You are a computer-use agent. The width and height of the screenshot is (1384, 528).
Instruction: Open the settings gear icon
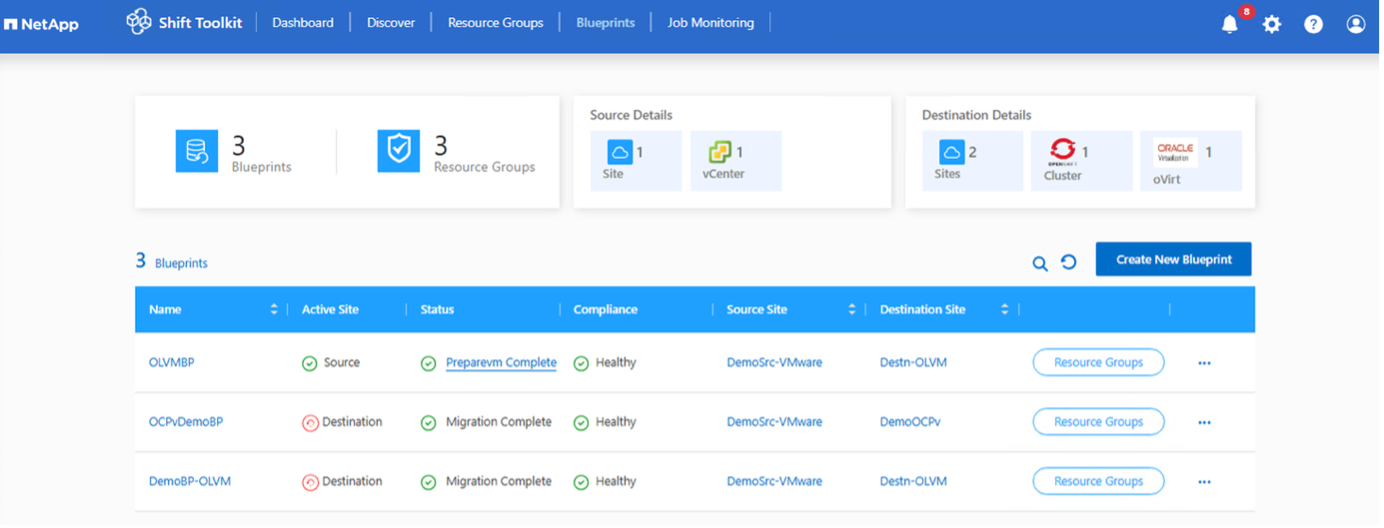click(x=1272, y=24)
